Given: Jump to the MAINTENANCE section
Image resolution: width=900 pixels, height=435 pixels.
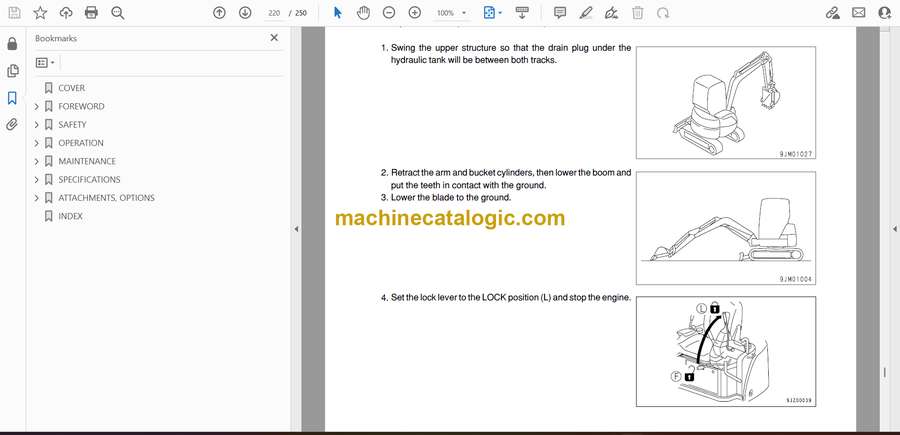Looking at the screenshot, I should (x=87, y=161).
